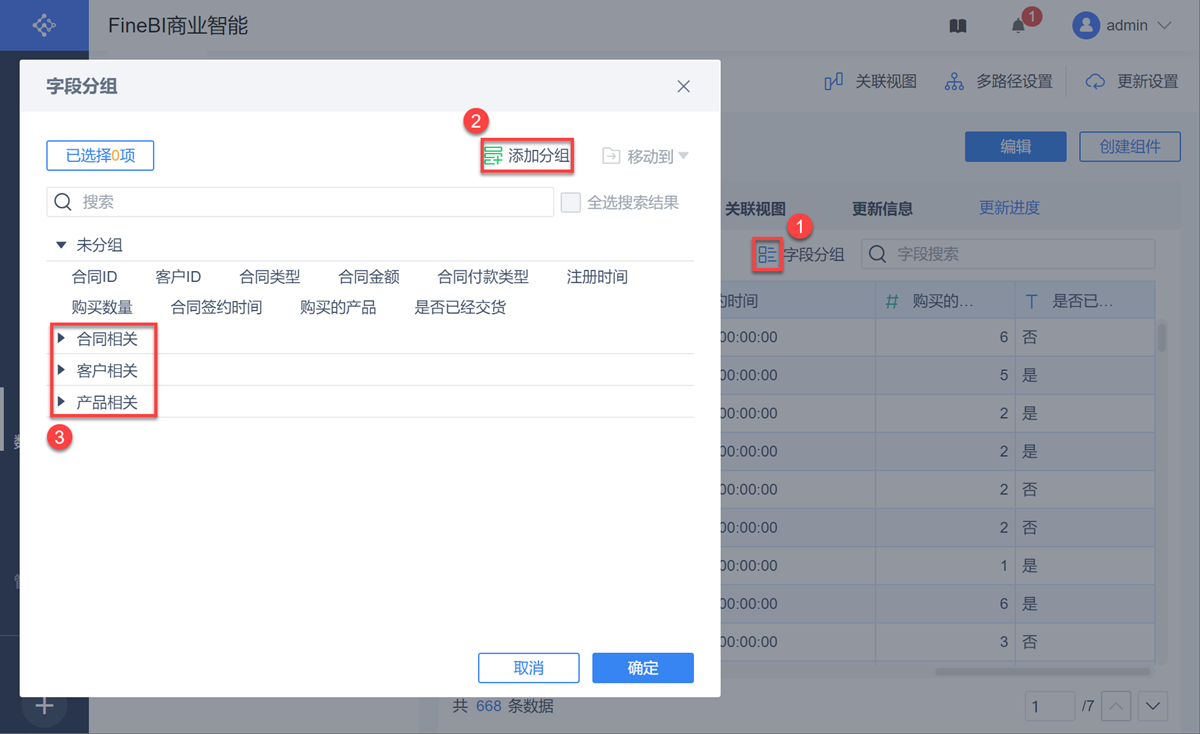Image resolution: width=1200 pixels, height=734 pixels.
Task: Open the admin account dropdown arrow
Action: pyautogui.click(x=1163, y=25)
